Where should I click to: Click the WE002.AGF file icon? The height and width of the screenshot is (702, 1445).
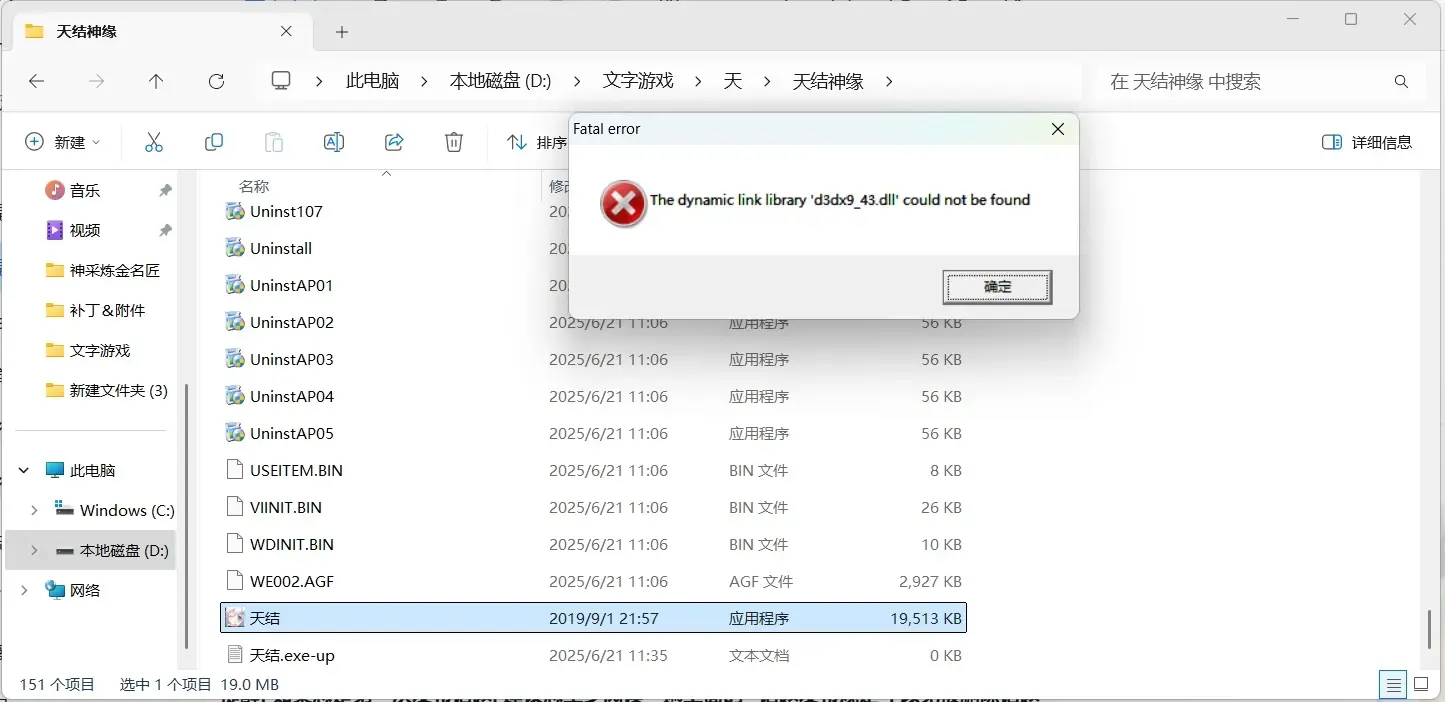(235, 581)
